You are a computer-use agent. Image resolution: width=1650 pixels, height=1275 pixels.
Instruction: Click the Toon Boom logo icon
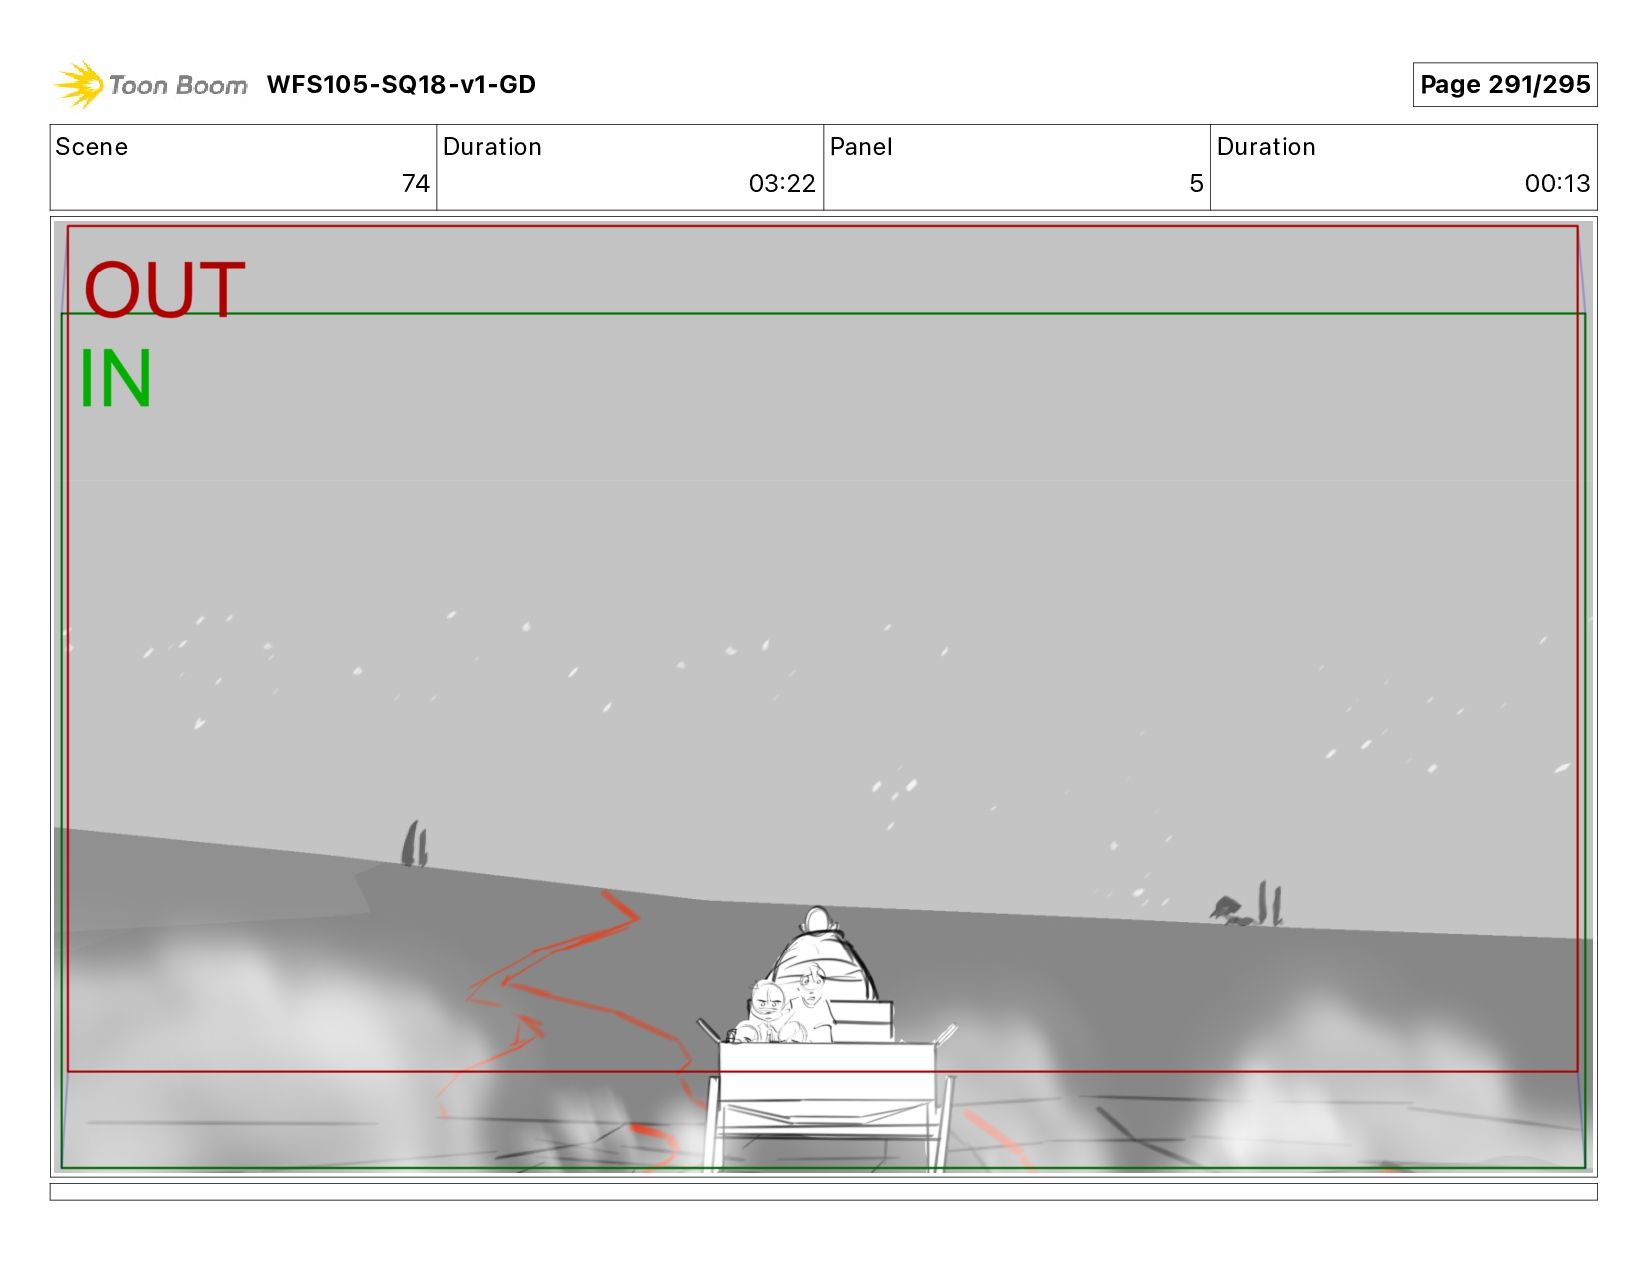pyautogui.click(x=78, y=84)
